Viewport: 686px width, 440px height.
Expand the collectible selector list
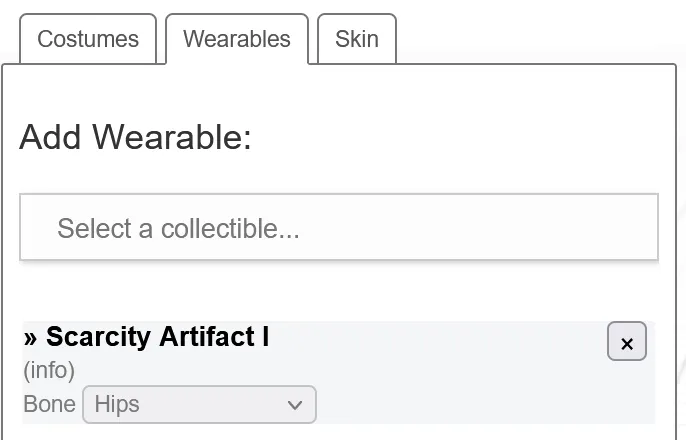tap(339, 227)
